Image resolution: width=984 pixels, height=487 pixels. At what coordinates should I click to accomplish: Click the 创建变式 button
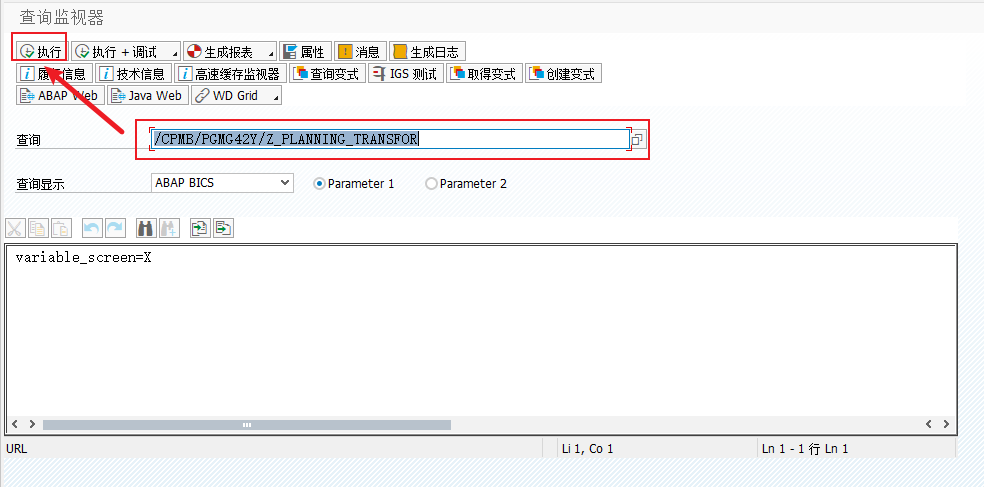pos(563,73)
